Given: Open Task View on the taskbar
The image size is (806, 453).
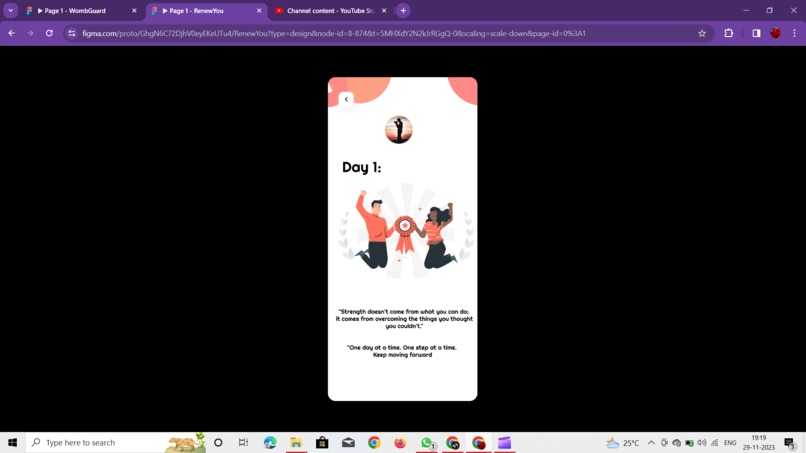Looking at the screenshot, I should [244, 443].
